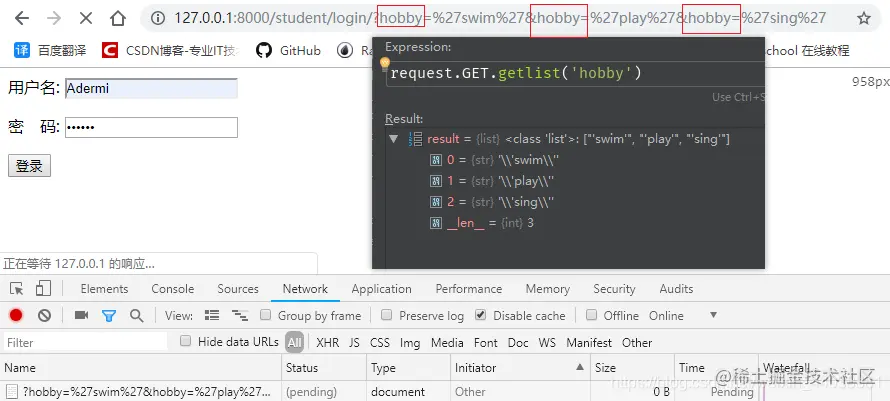Activate DevTools inspect element picker icon
The image size is (890, 401).
coord(17,289)
